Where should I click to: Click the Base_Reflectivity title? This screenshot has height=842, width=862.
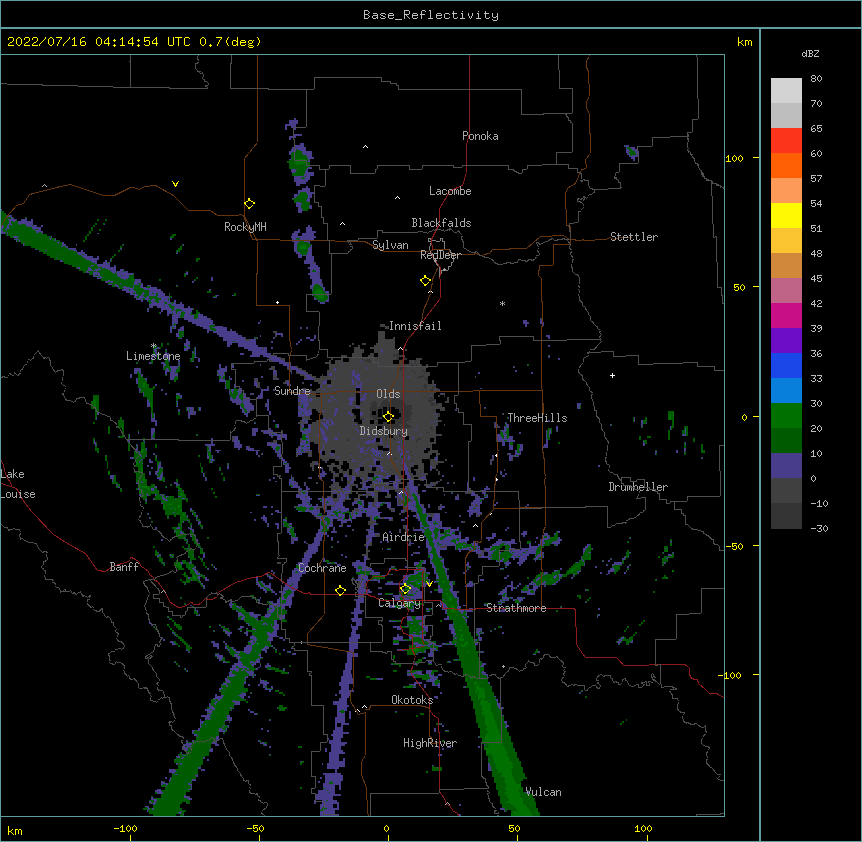click(431, 15)
